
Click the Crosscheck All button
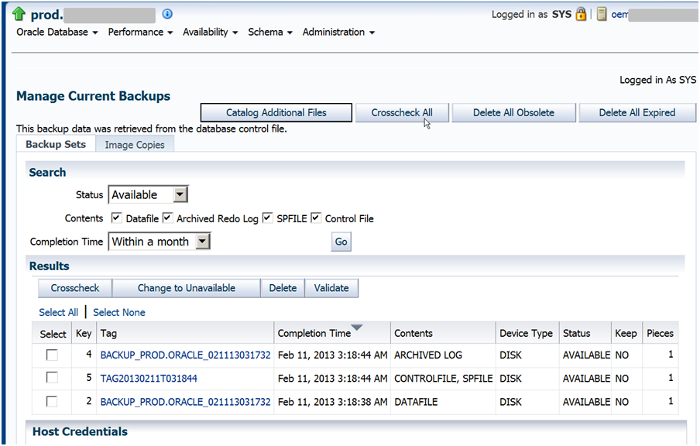pyautogui.click(x=402, y=113)
